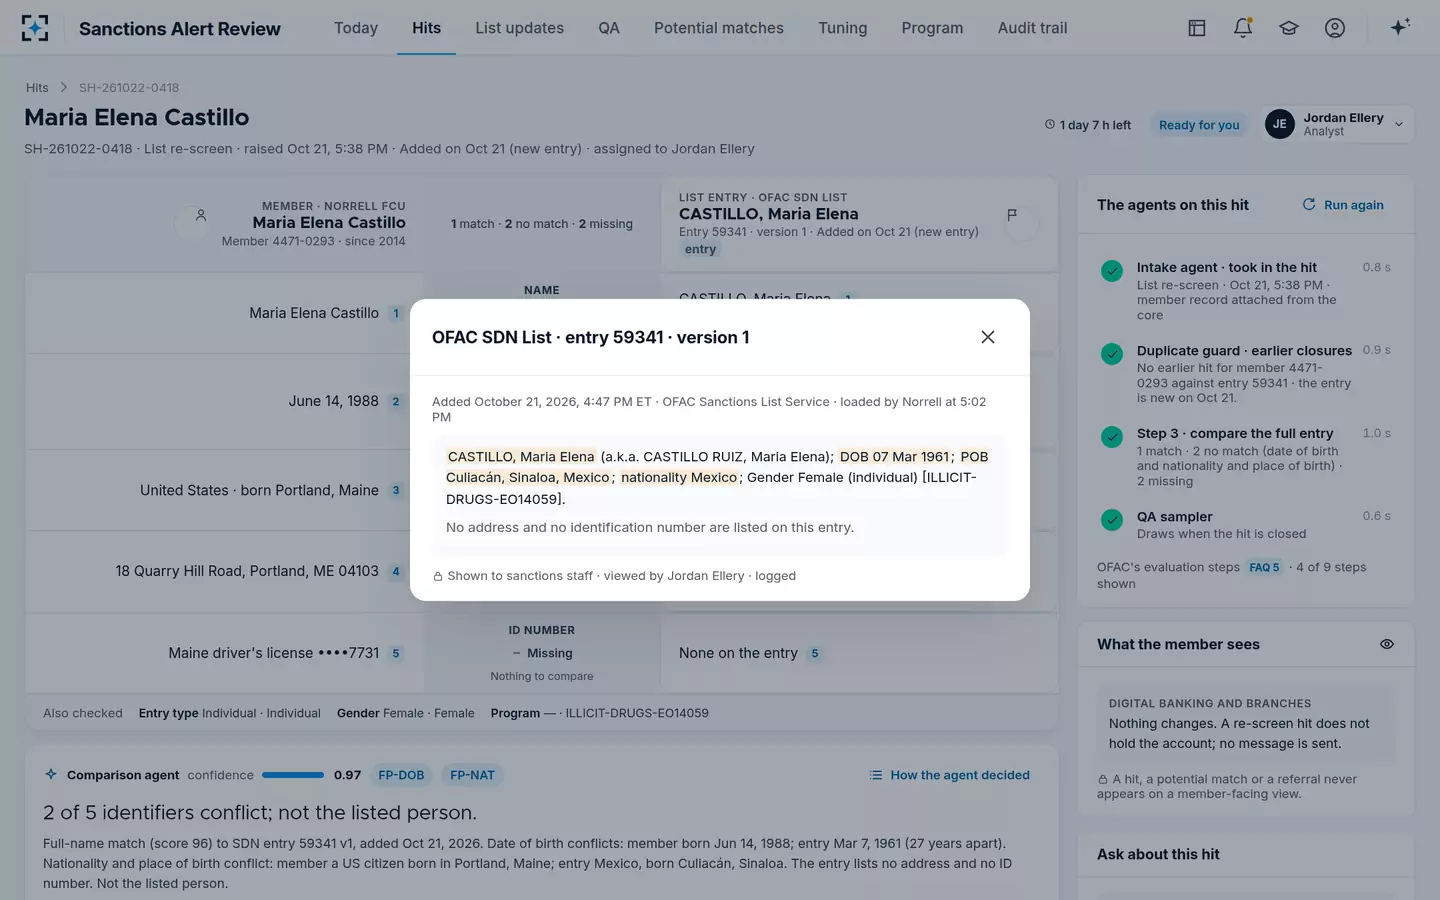The height and width of the screenshot is (900, 1440).
Task: Switch to the Today tab
Action: click(356, 28)
